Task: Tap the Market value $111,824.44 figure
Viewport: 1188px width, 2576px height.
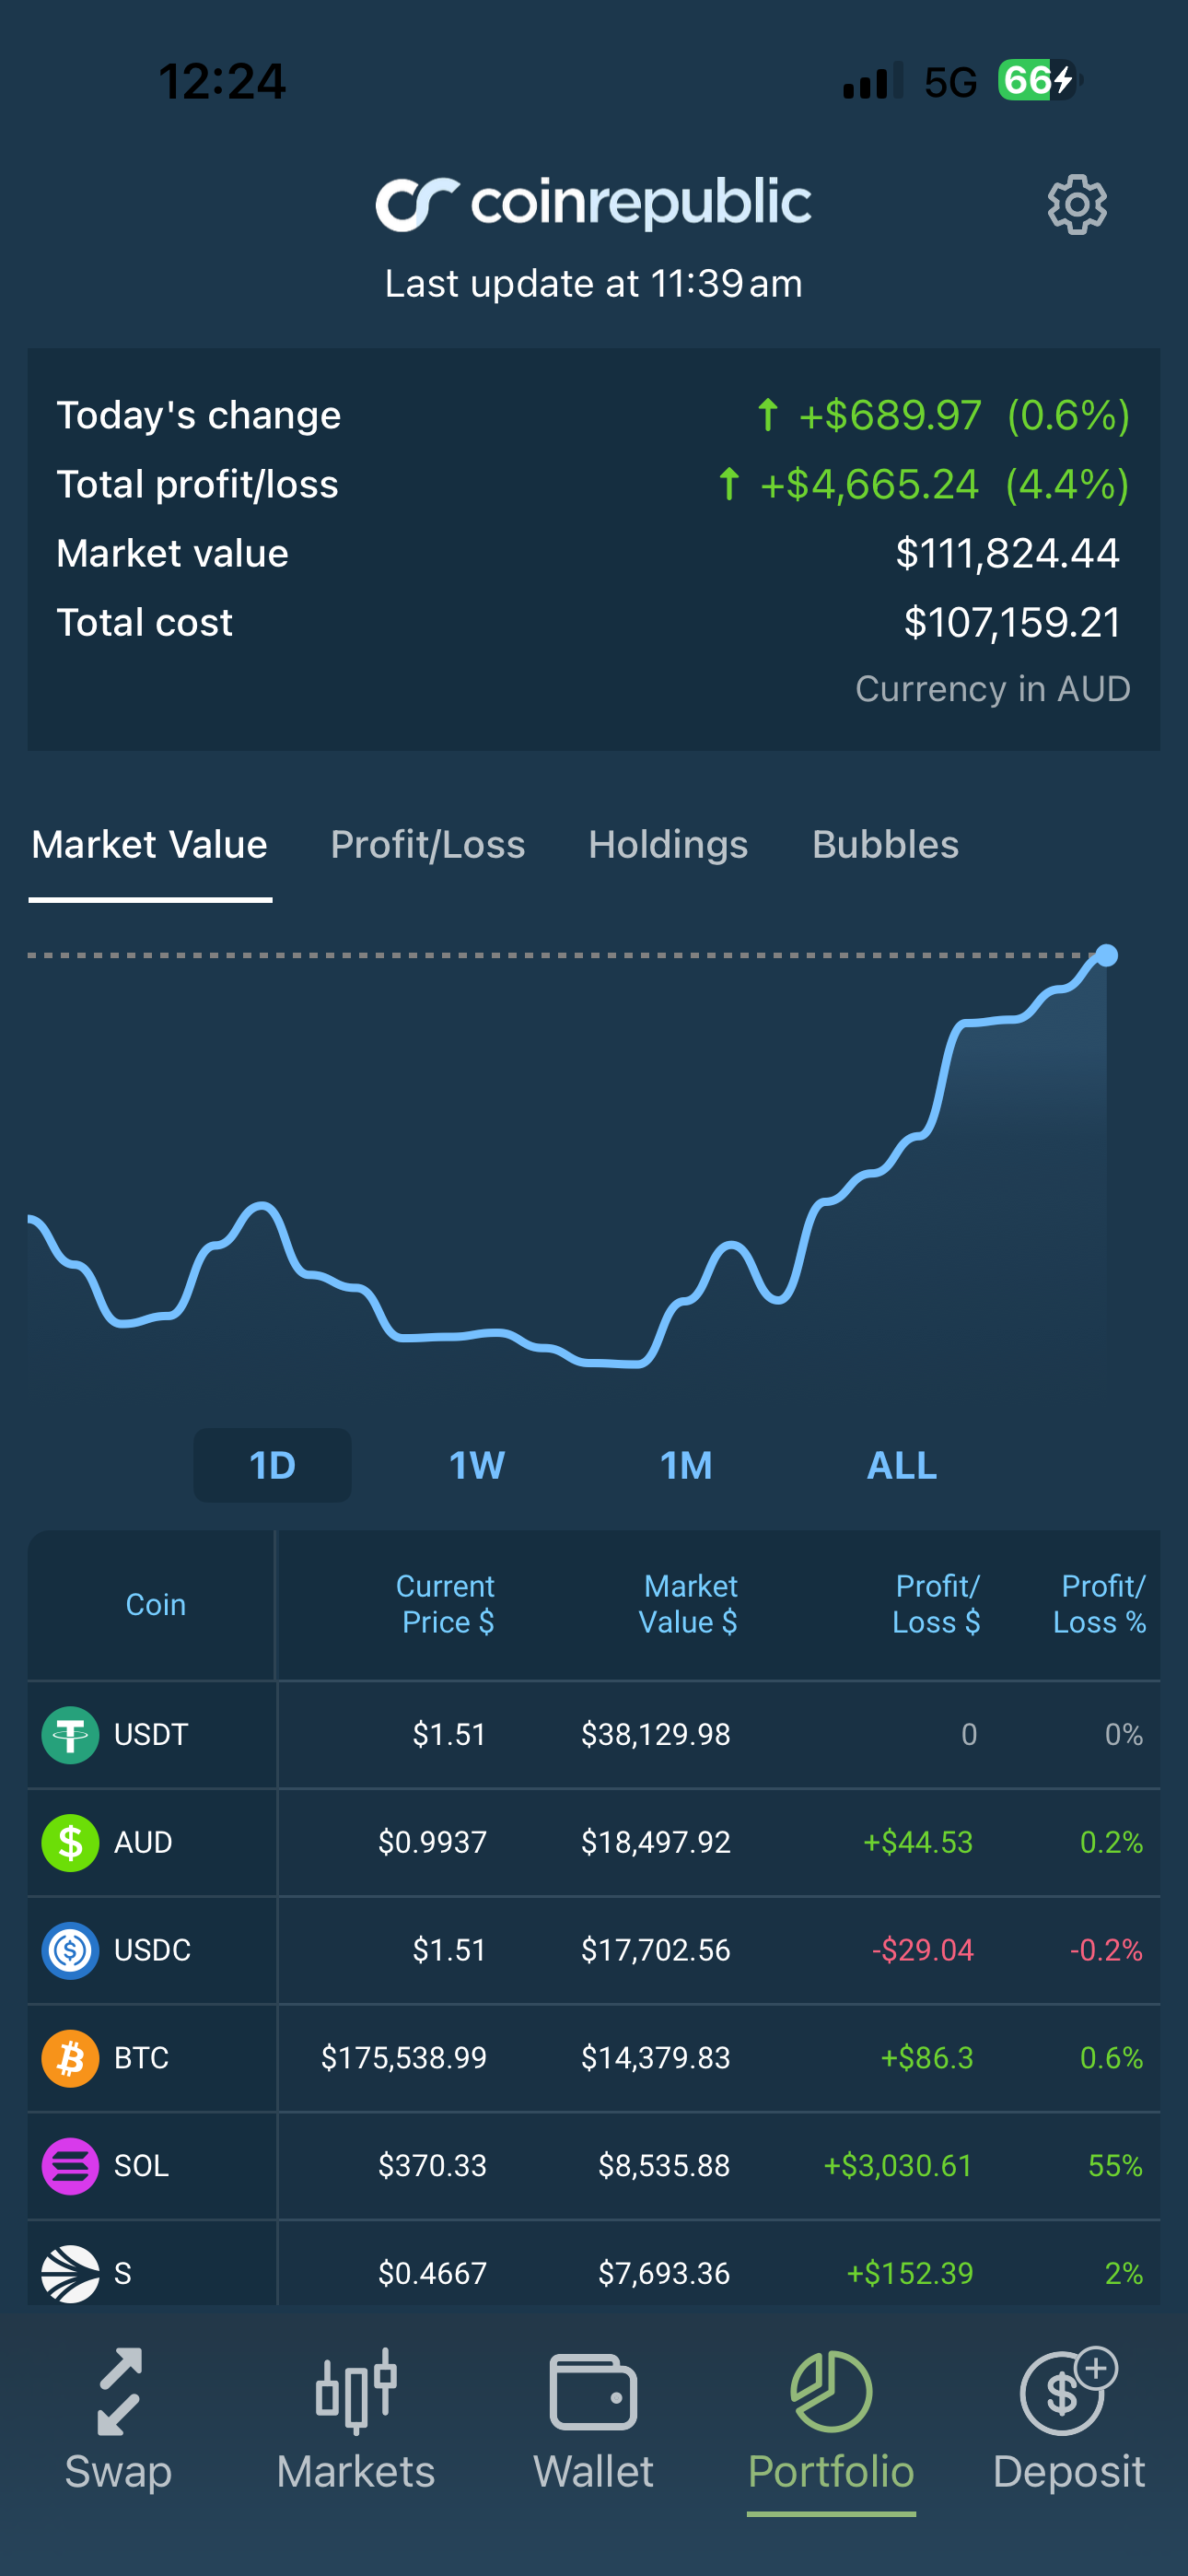Action: pyautogui.click(x=1007, y=554)
